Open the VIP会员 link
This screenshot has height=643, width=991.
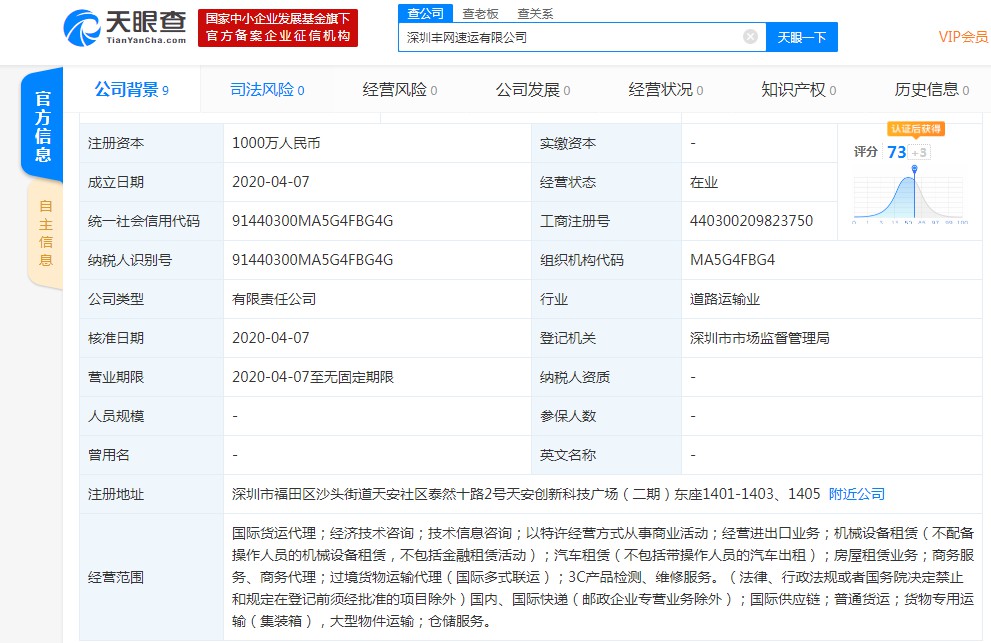(963, 37)
